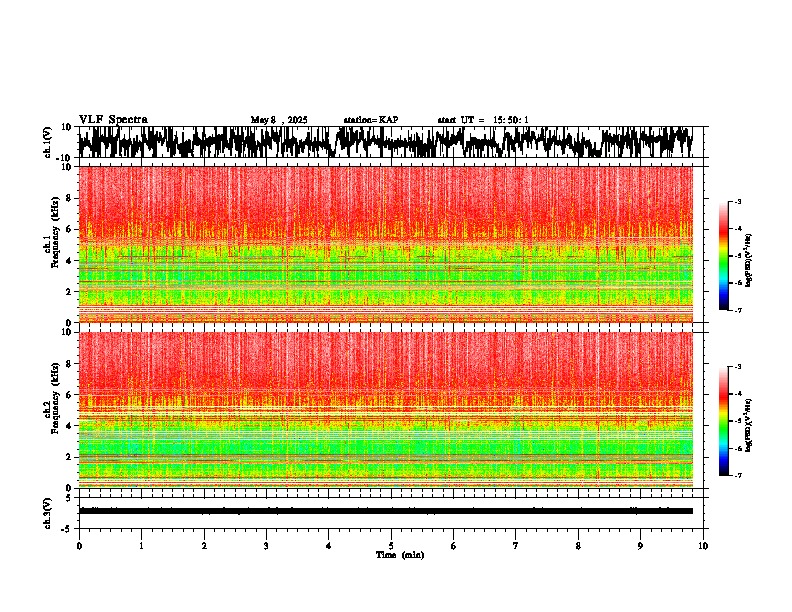
Task: Click the 'ch.3(V)' axis label
Action: coord(48,513)
